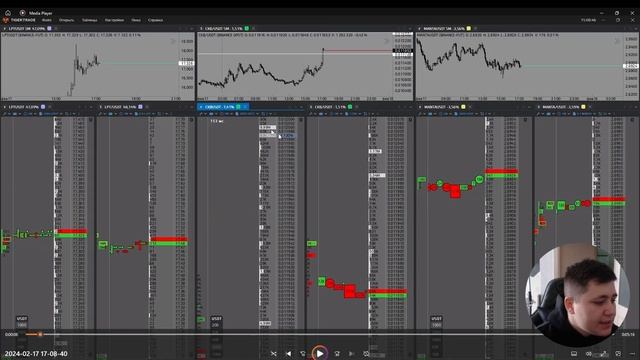This screenshot has width=640, height=360.
Task: Open the Справка menu
Action: (156, 20)
